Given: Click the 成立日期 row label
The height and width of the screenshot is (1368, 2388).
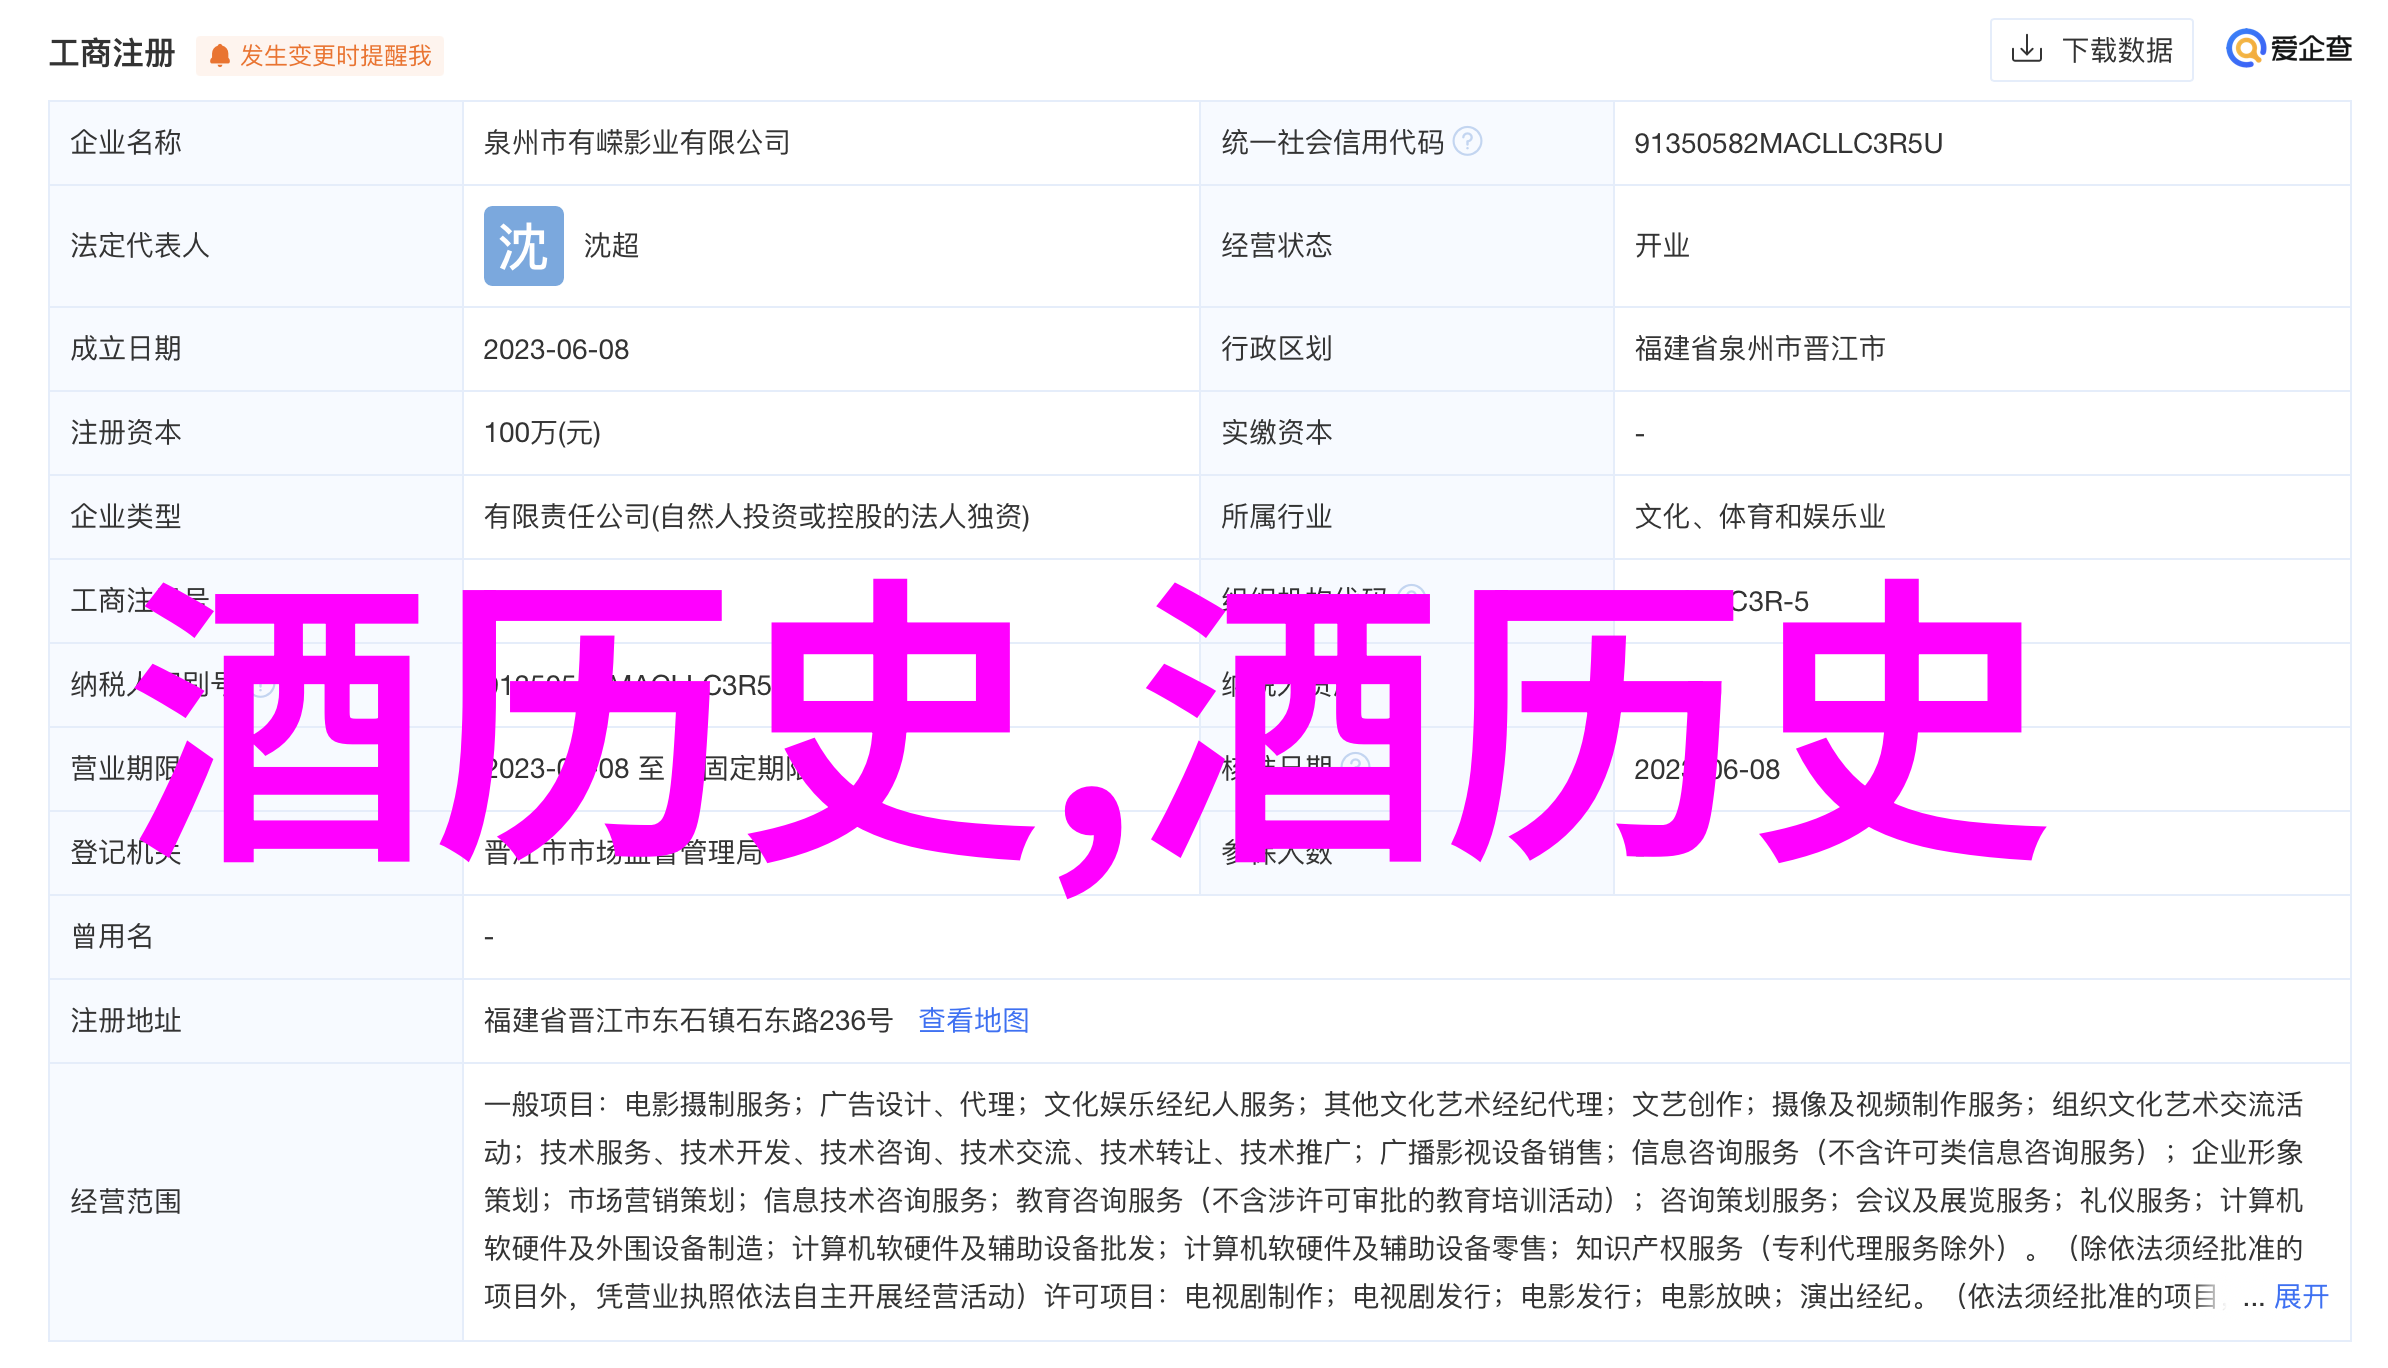Looking at the screenshot, I should click(126, 349).
